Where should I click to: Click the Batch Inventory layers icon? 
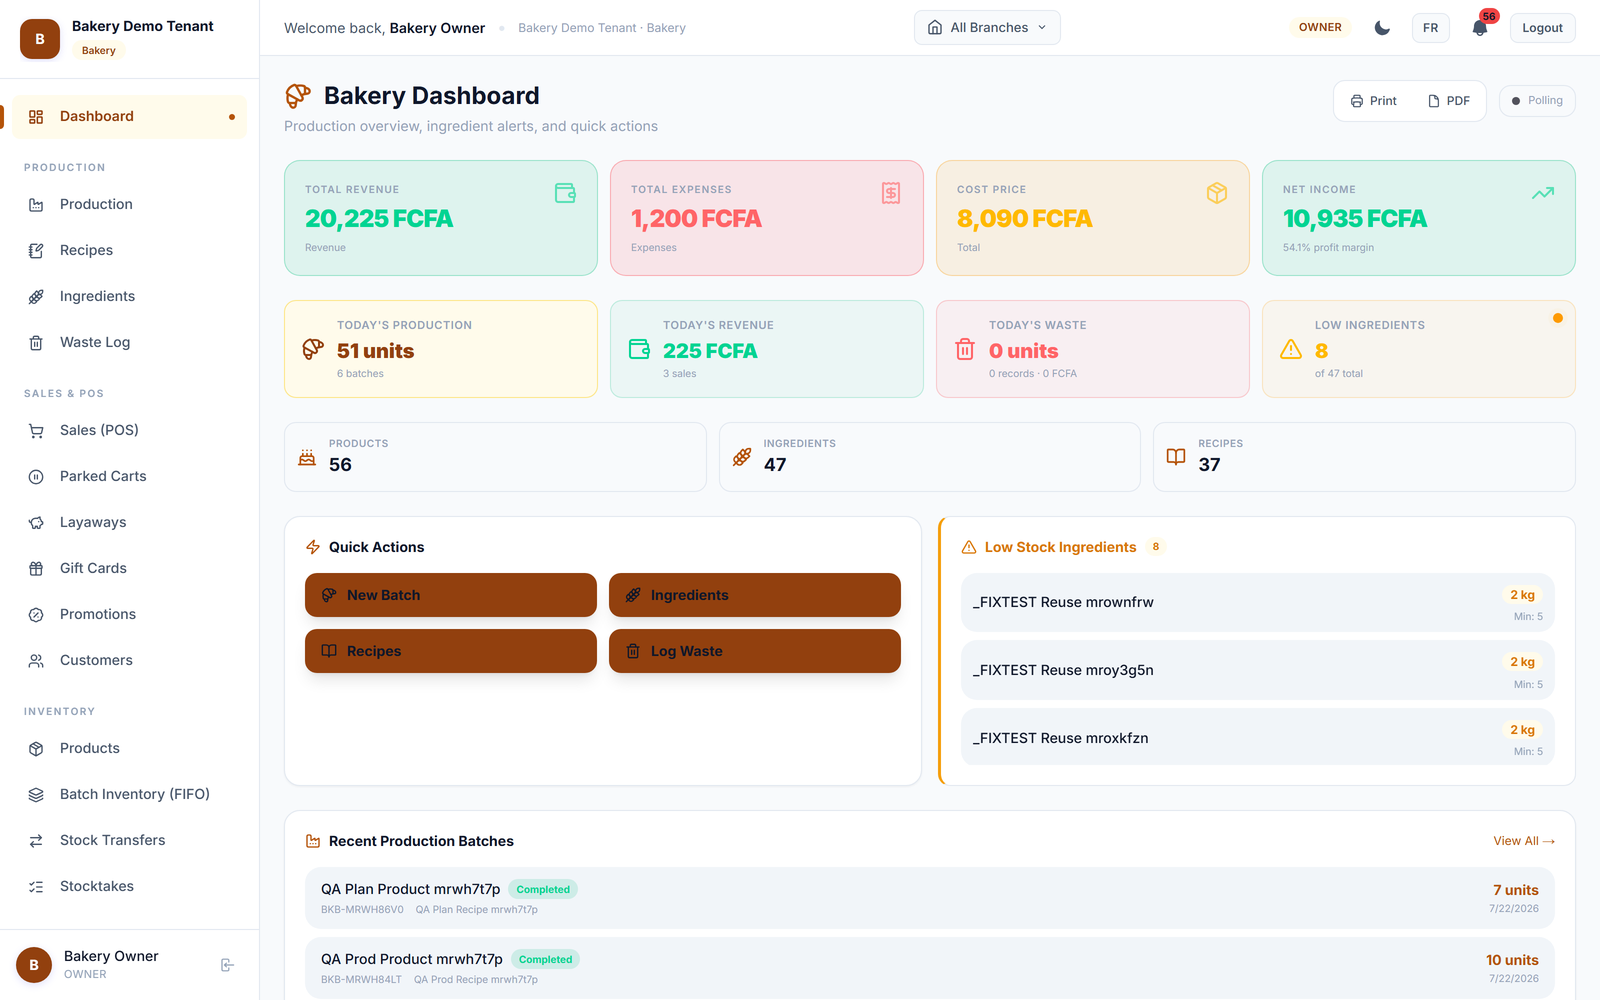click(x=36, y=795)
